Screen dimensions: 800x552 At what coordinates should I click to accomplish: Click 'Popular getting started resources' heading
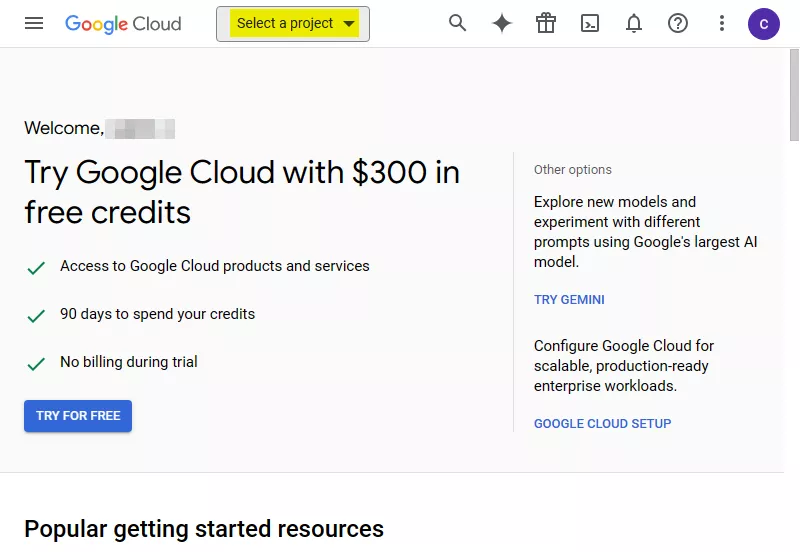204,529
